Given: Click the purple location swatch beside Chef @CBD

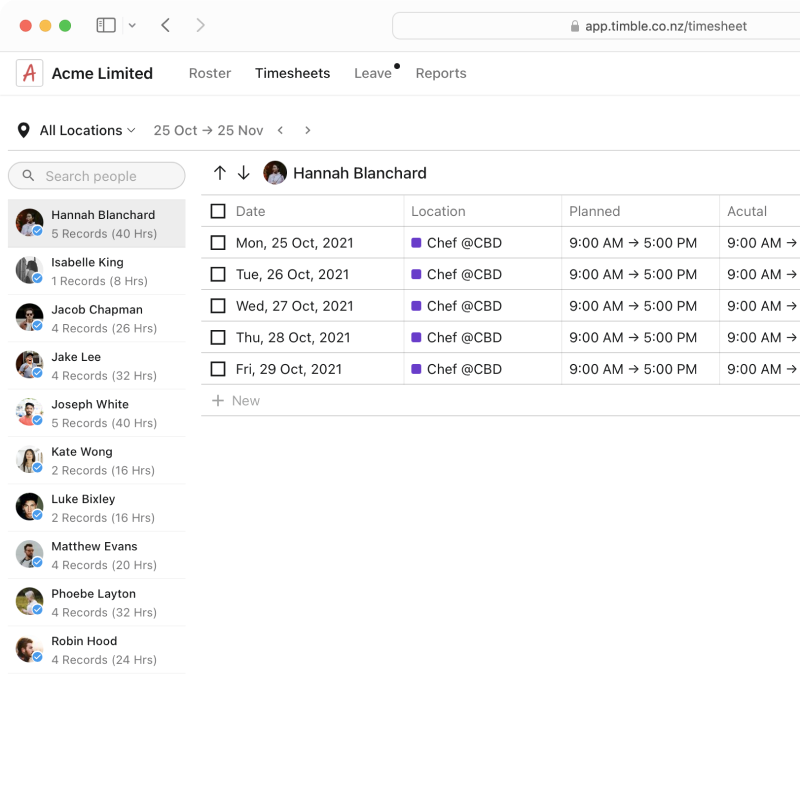Looking at the screenshot, I should point(418,242).
